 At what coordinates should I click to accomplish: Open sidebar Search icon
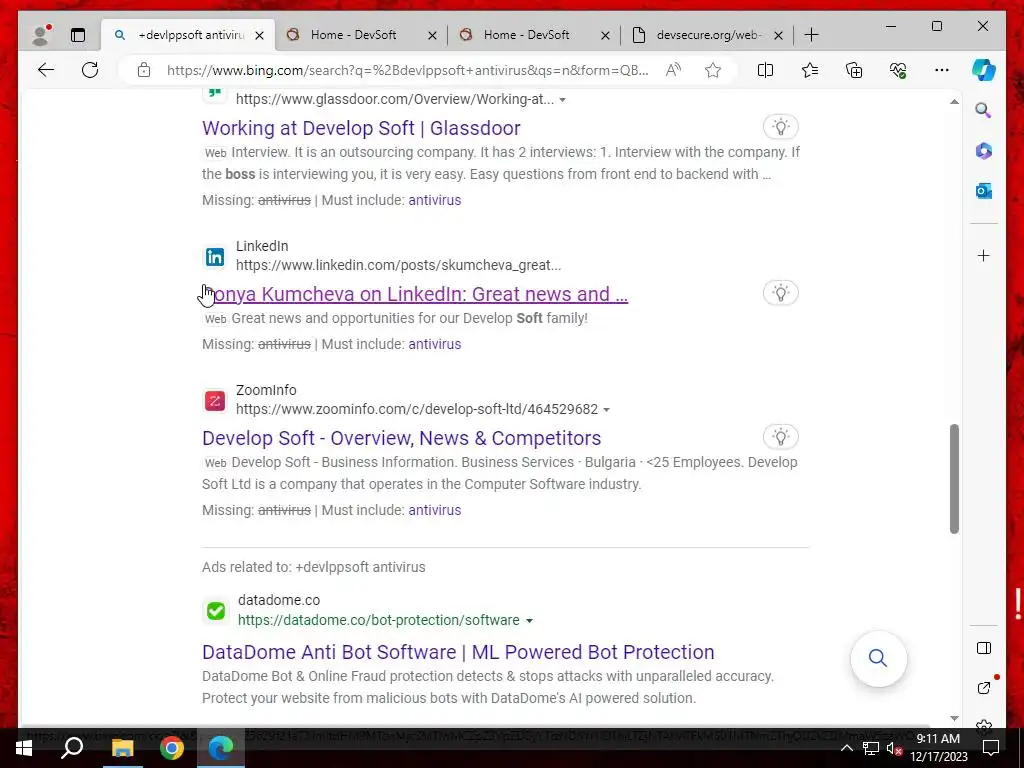pyautogui.click(x=984, y=110)
